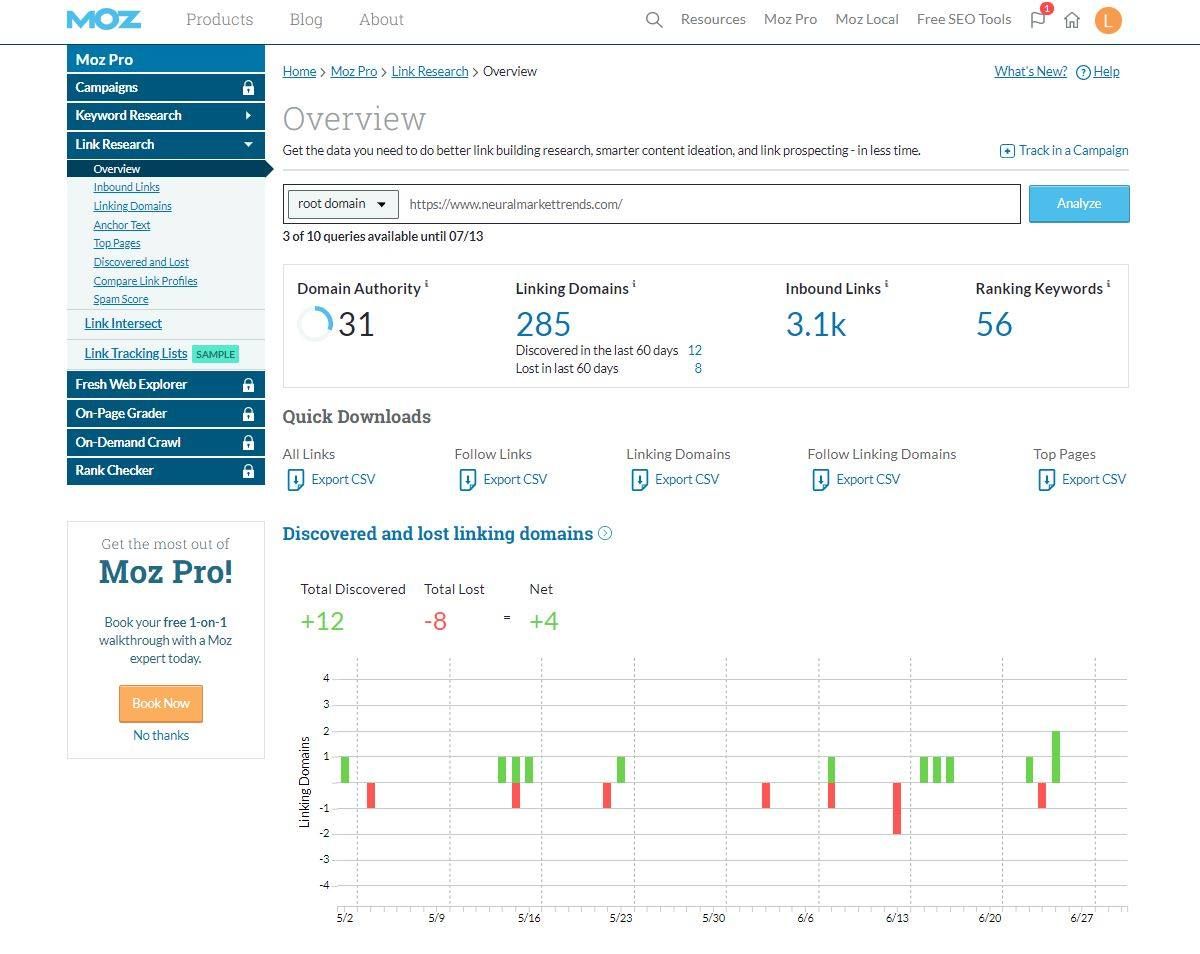Click the On-Page Grader lock icon
Image resolution: width=1200 pixels, height=954 pixels.
click(248, 414)
